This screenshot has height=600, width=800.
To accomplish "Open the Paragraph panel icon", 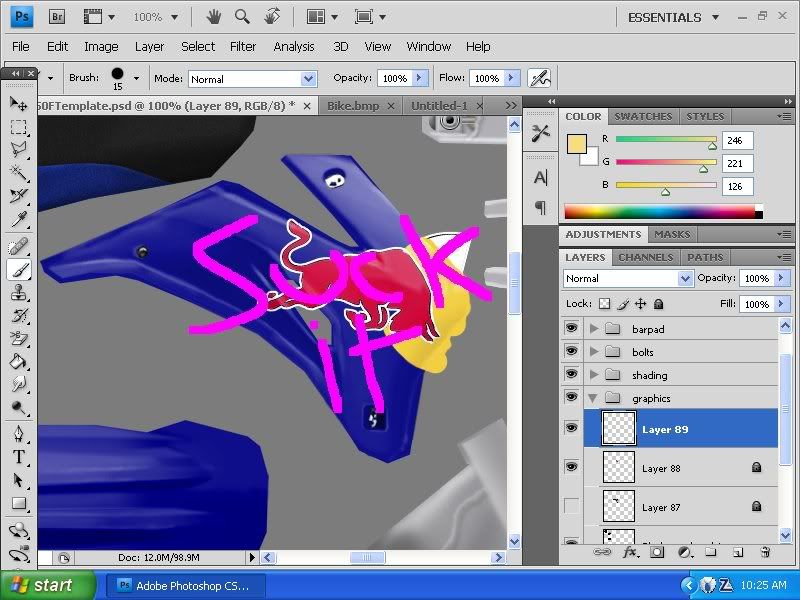I will [540, 207].
